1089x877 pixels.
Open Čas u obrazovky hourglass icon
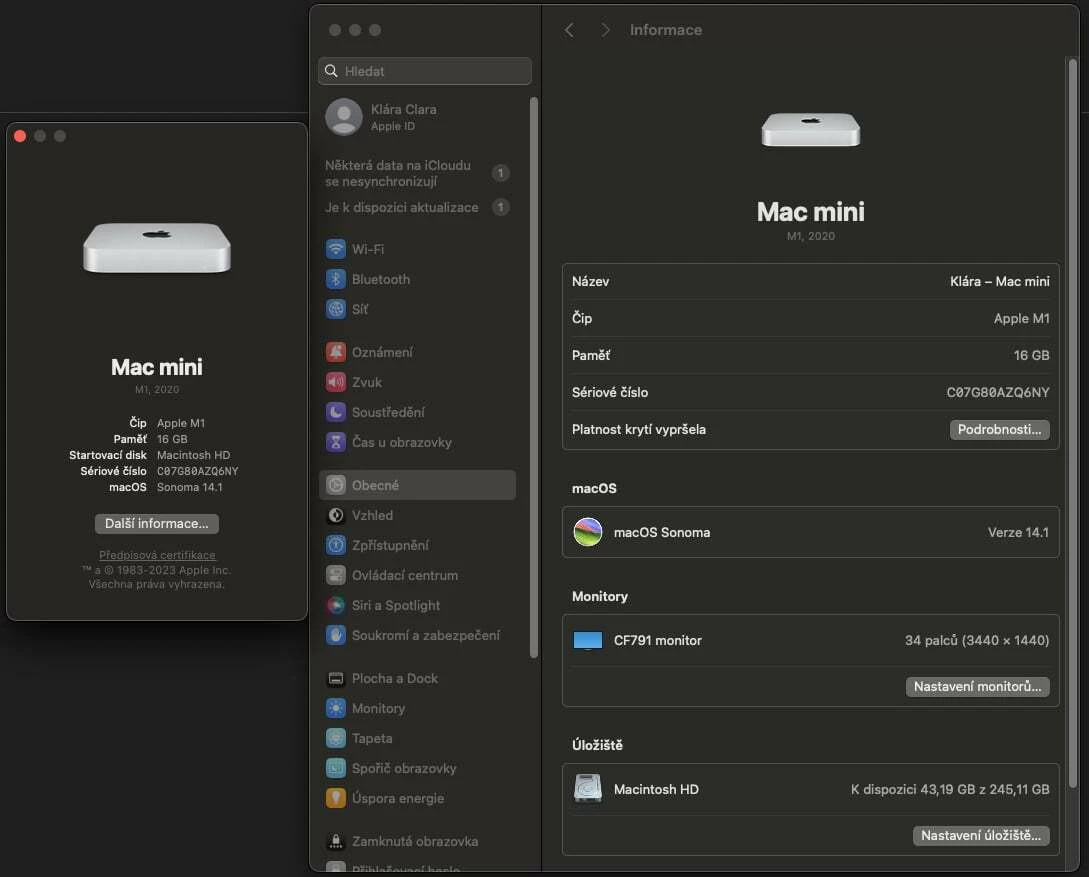click(335, 442)
